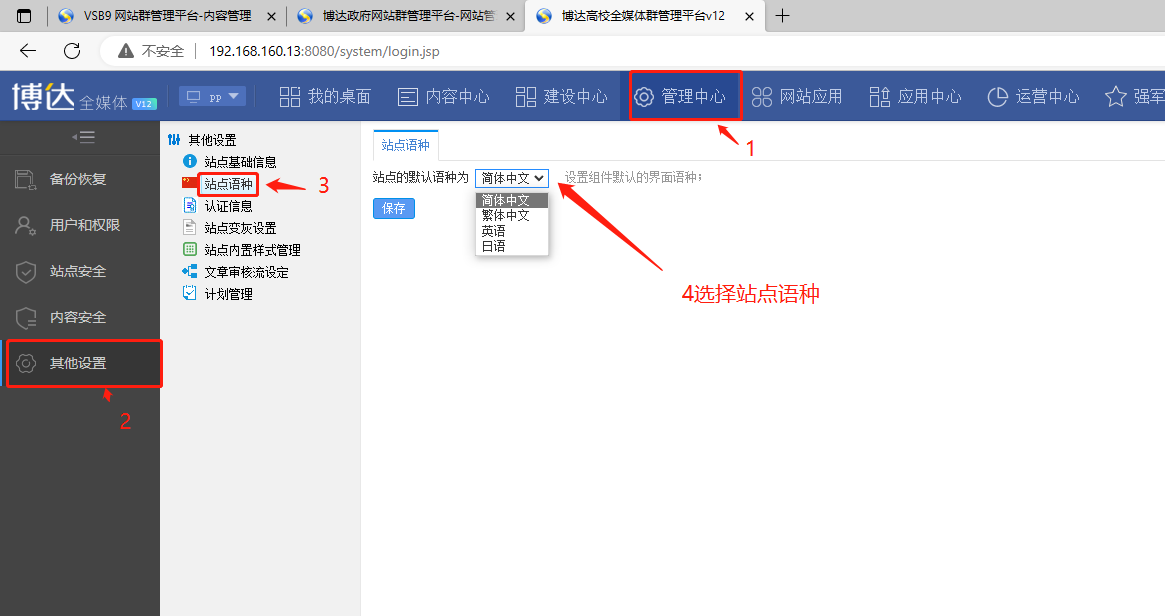The width and height of the screenshot is (1165, 616).
Task: Choose 简体中文 from the language list
Action: [x=512, y=200]
